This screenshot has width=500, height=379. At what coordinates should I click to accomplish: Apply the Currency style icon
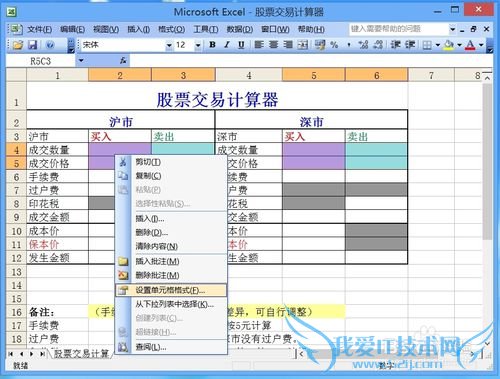320,45
